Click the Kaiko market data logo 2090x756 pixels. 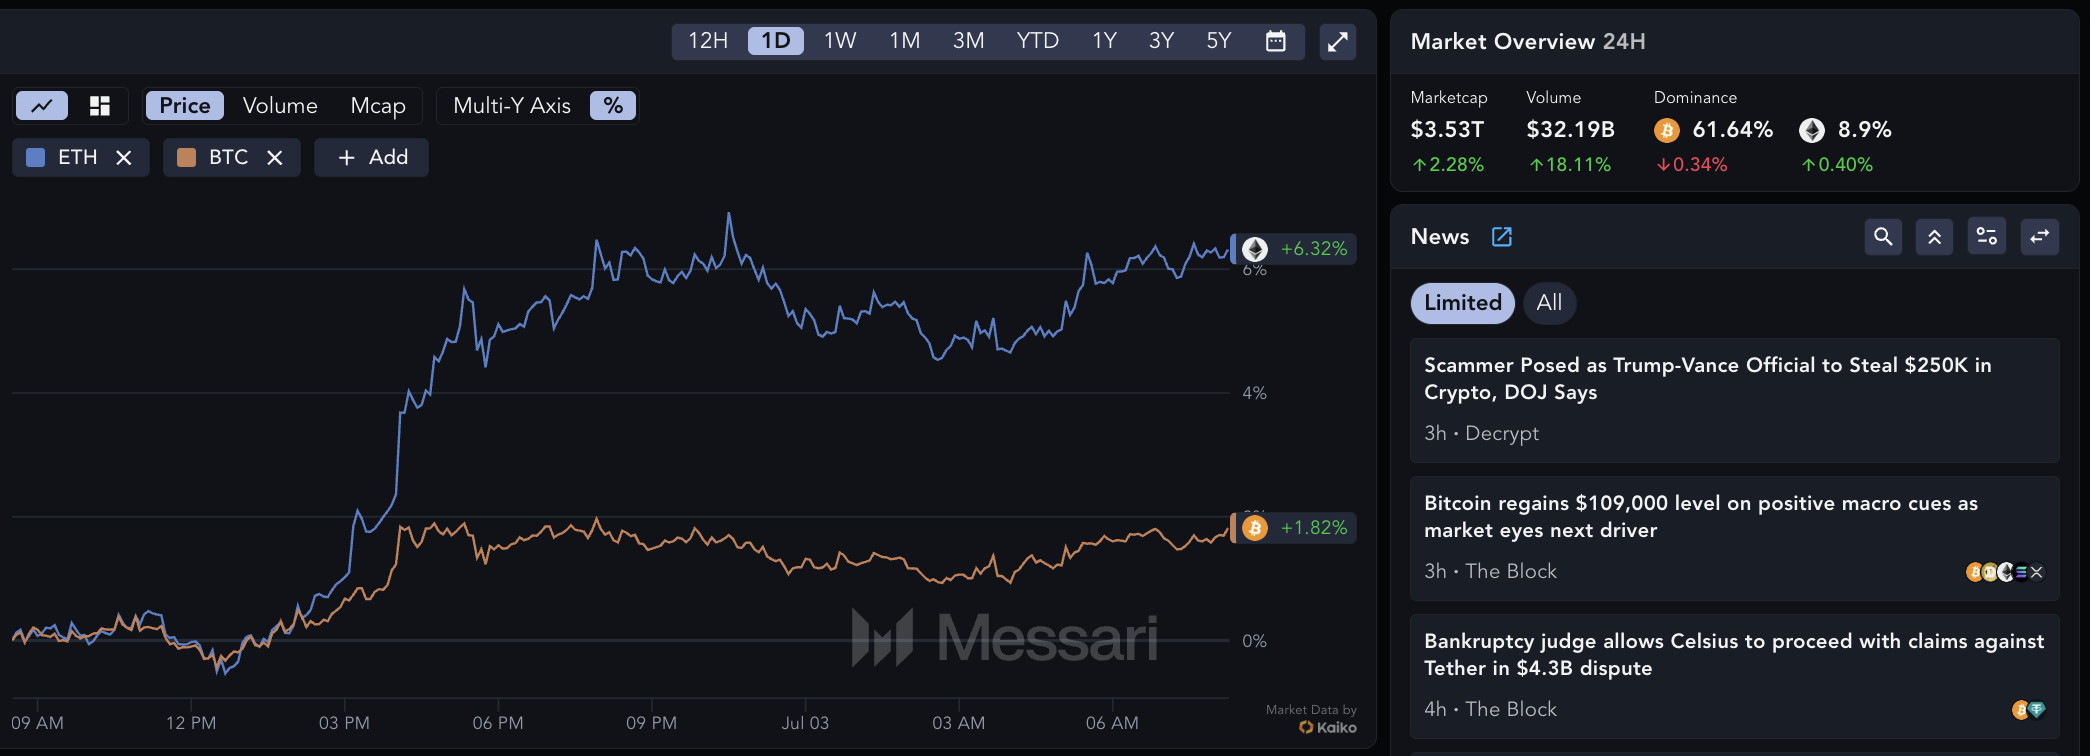[x=1328, y=727]
